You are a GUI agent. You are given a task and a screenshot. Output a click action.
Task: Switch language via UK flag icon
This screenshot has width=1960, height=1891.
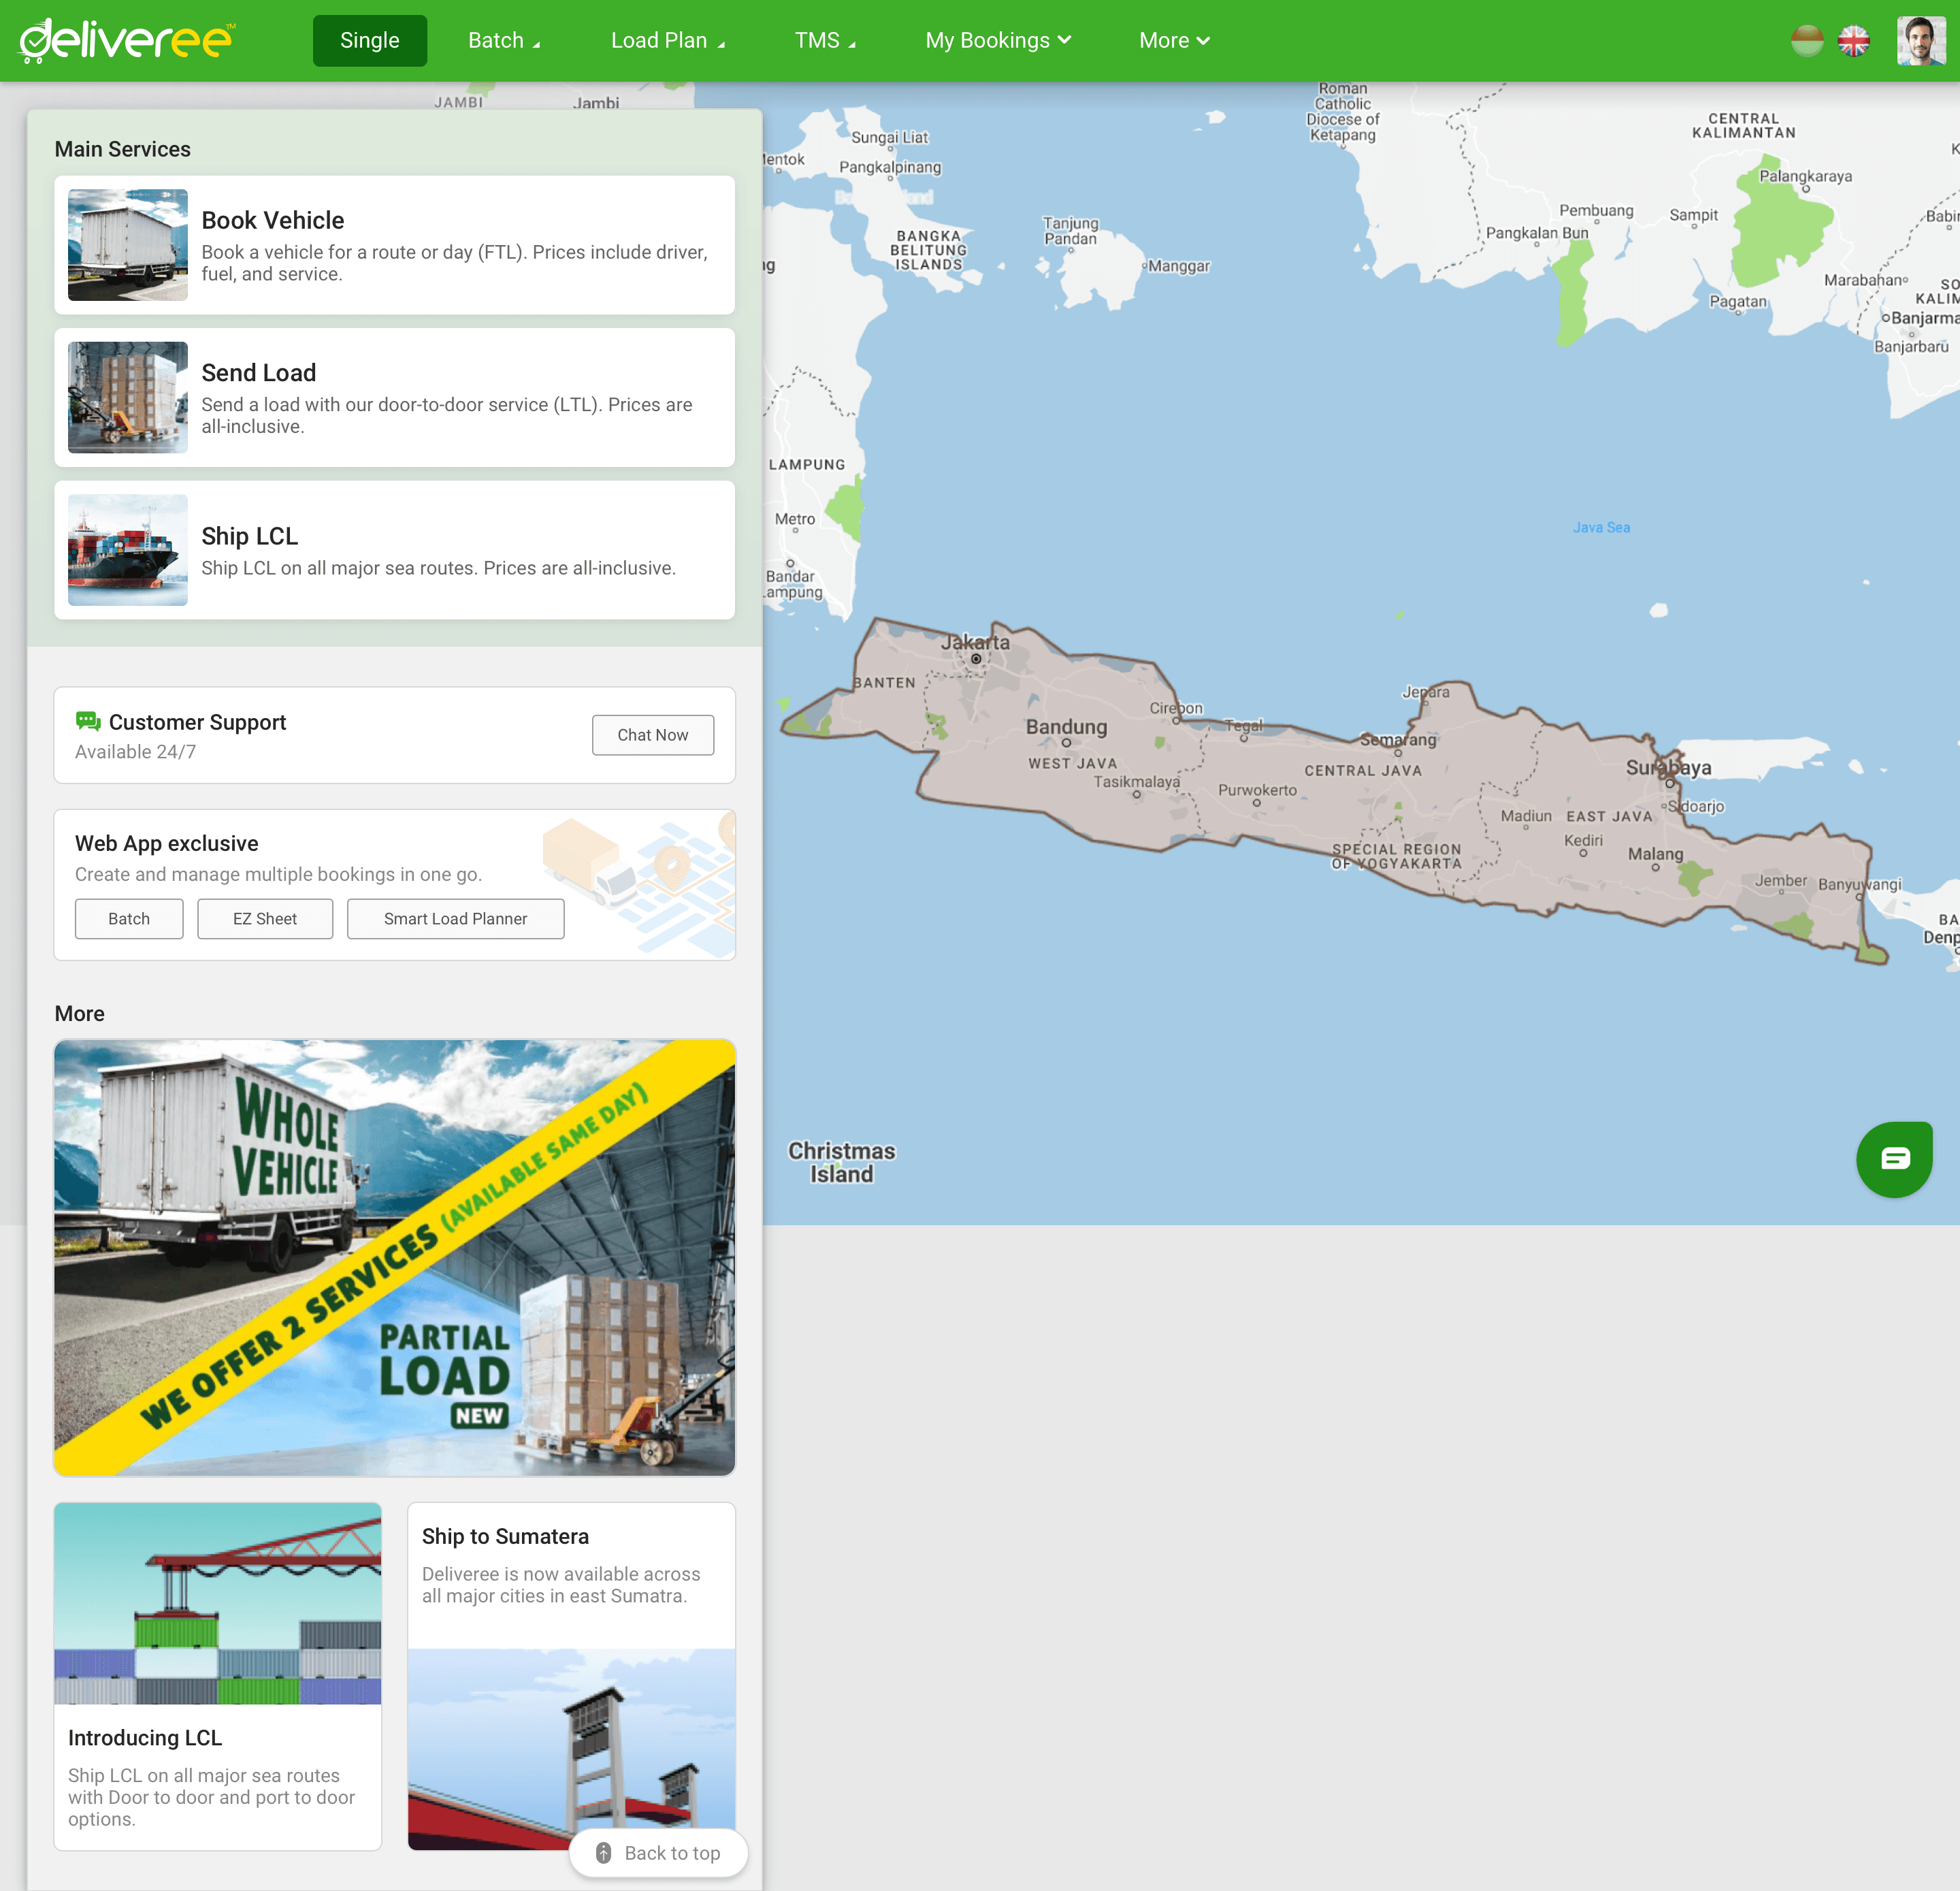pyautogui.click(x=1853, y=41)
